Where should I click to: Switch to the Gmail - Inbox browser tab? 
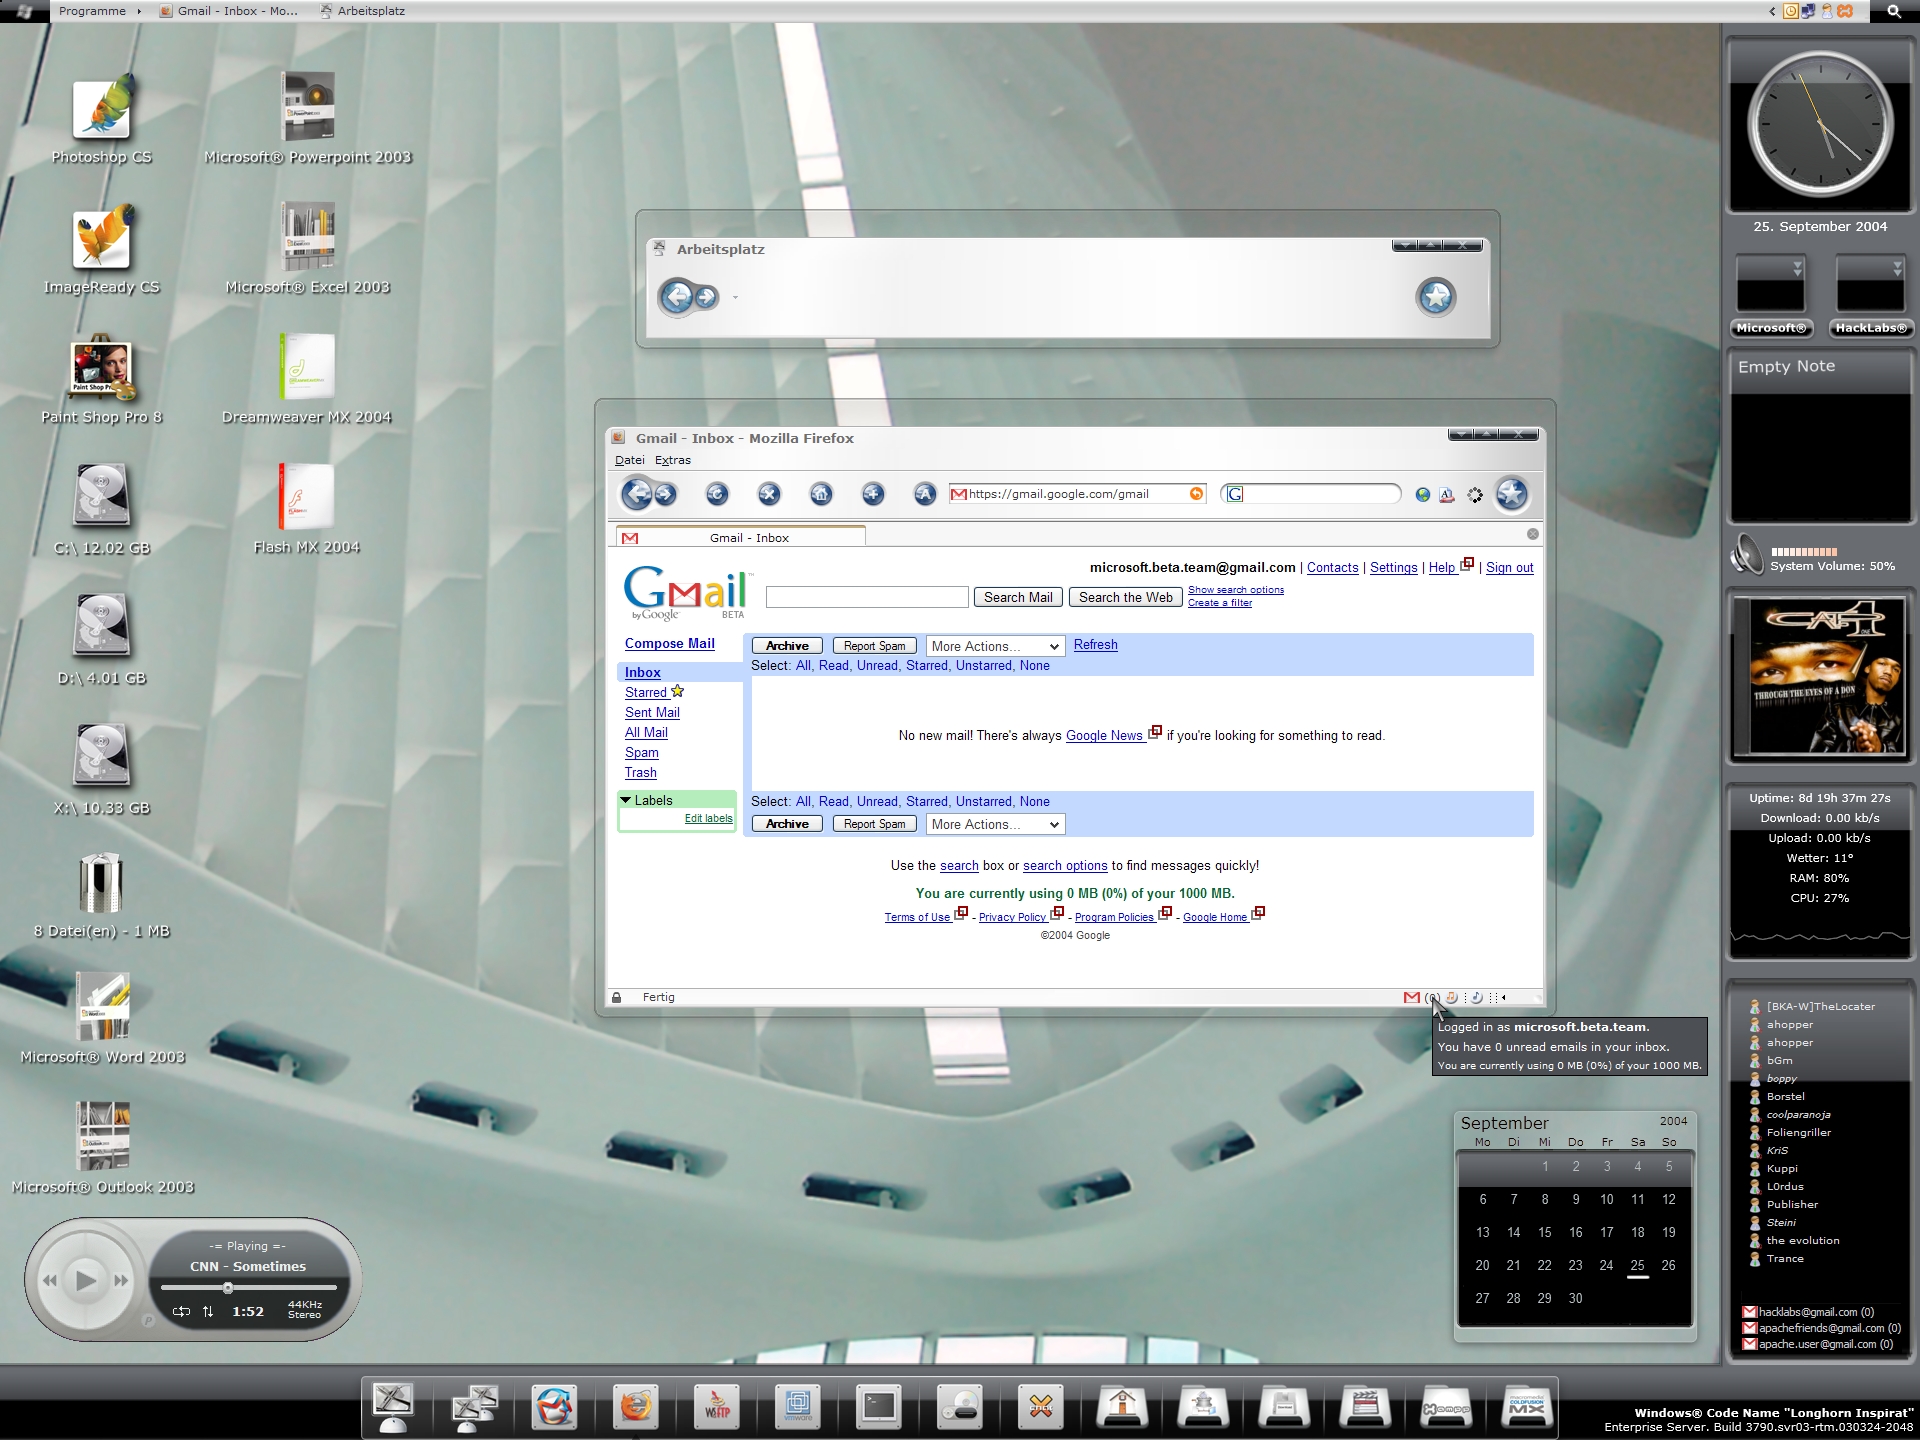tap(741, 537)
